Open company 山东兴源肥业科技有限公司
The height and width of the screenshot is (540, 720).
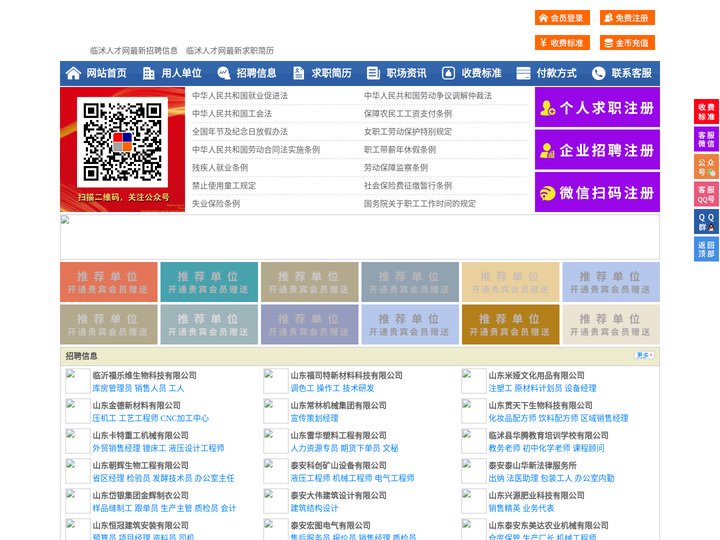pyautogui.click(x=536, y=495)
